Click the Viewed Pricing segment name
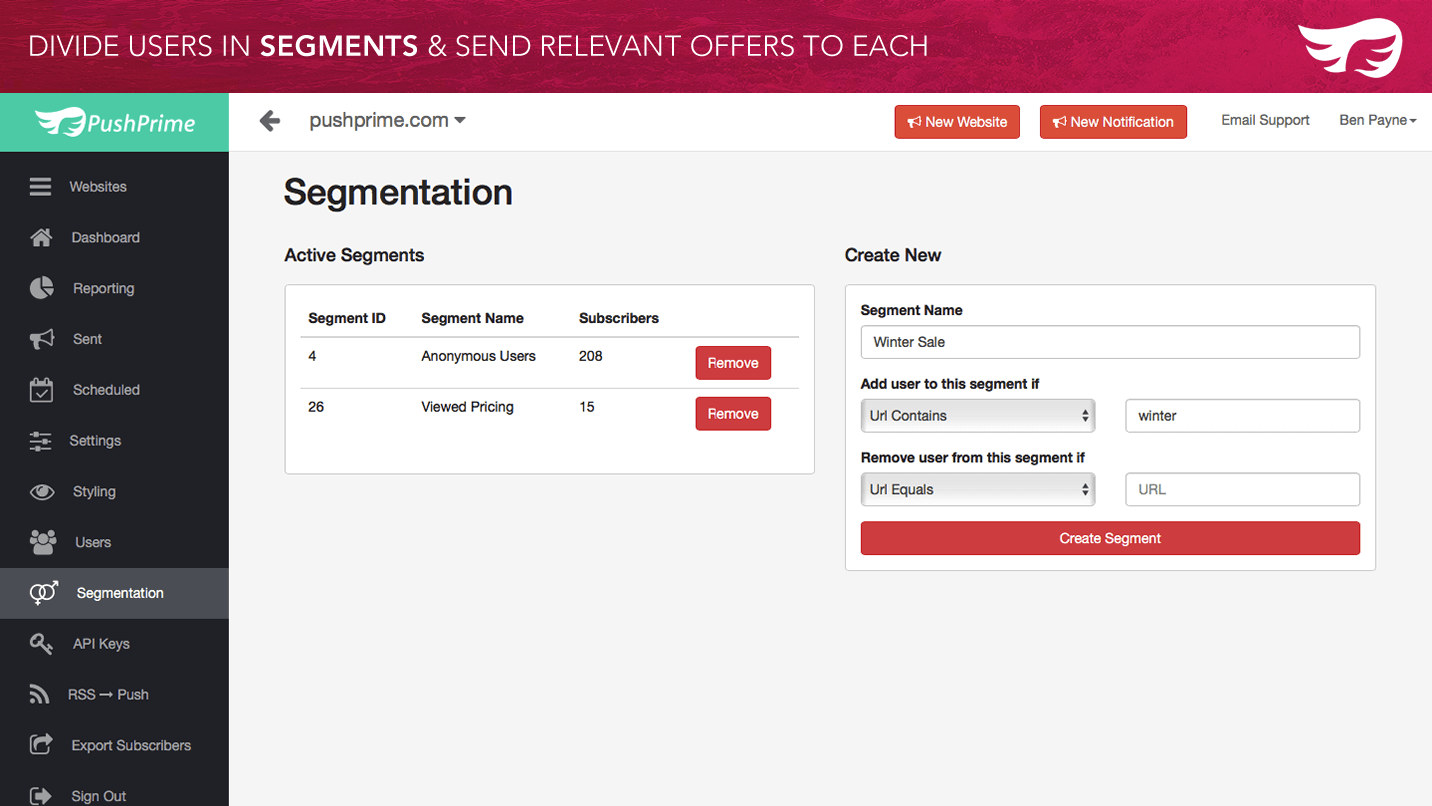Viewport: 1432px width, 806px height. tap(467, 407)
